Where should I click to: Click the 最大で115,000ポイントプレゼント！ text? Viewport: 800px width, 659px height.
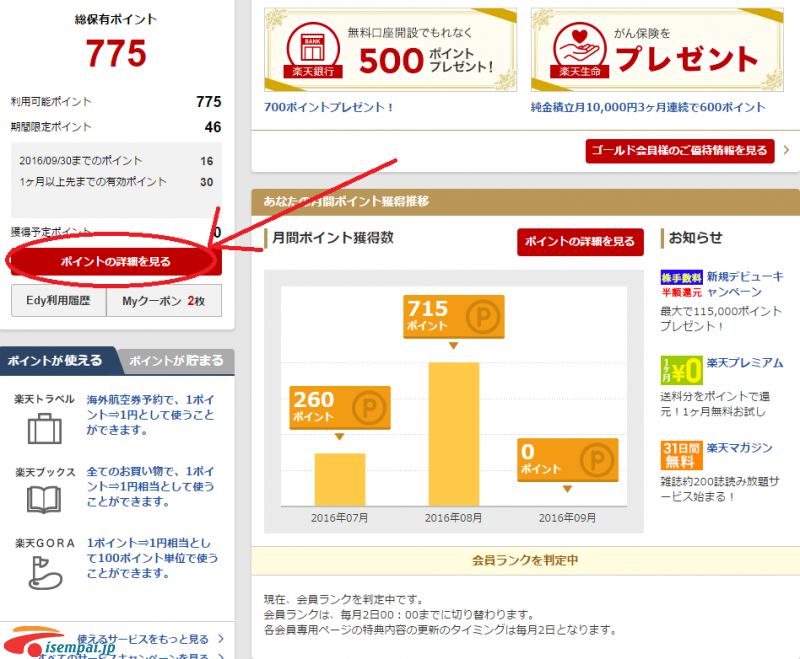[720, 319]
